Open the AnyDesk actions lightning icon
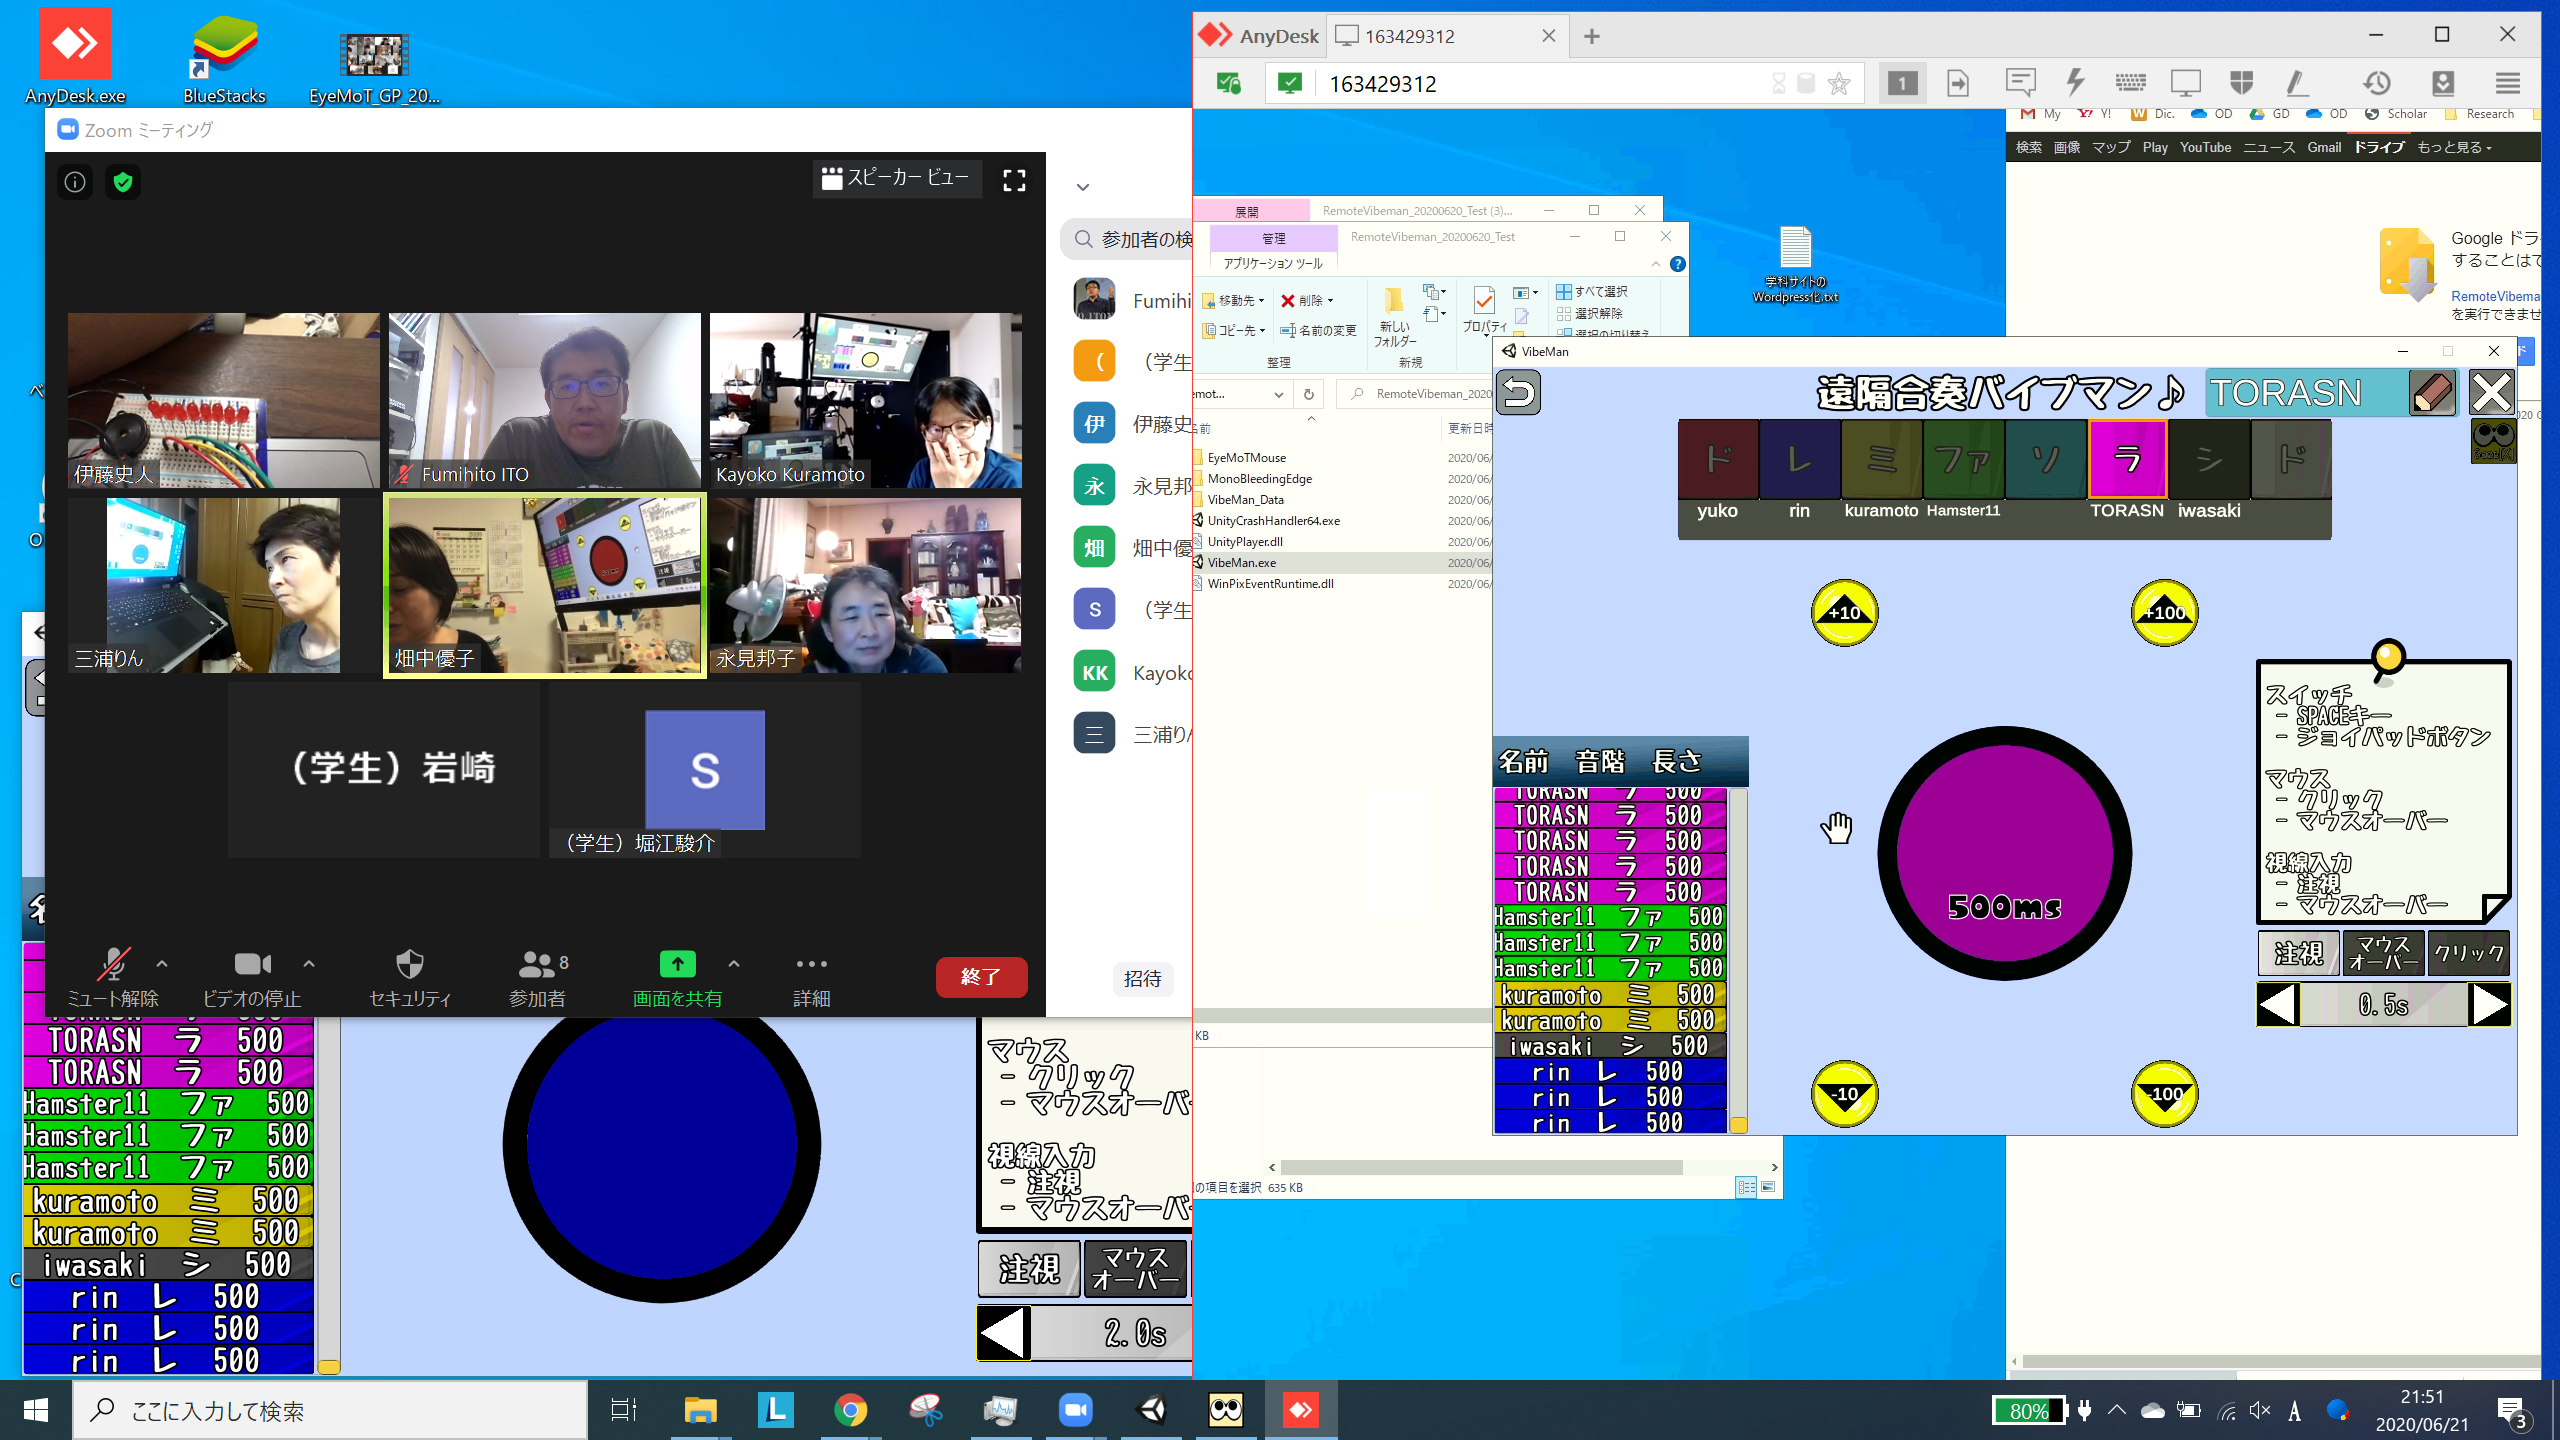Screen dimensions: 2560x1440 click(x=2075, y=83)
